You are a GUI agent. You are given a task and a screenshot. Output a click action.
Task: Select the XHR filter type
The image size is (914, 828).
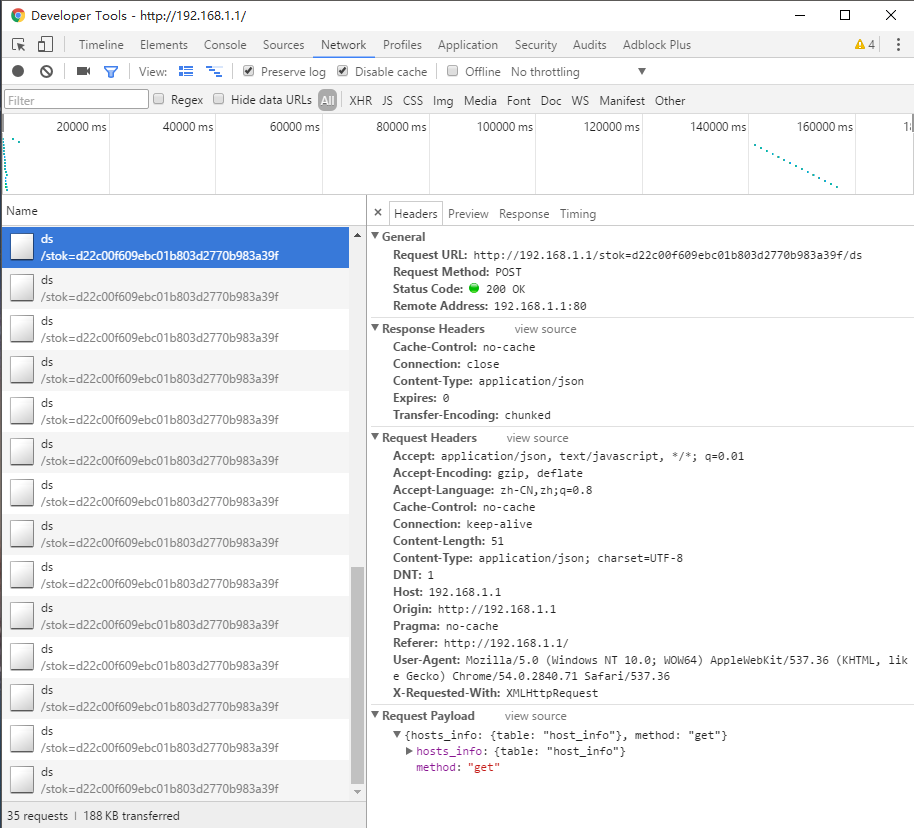click(x=360, y=100)
